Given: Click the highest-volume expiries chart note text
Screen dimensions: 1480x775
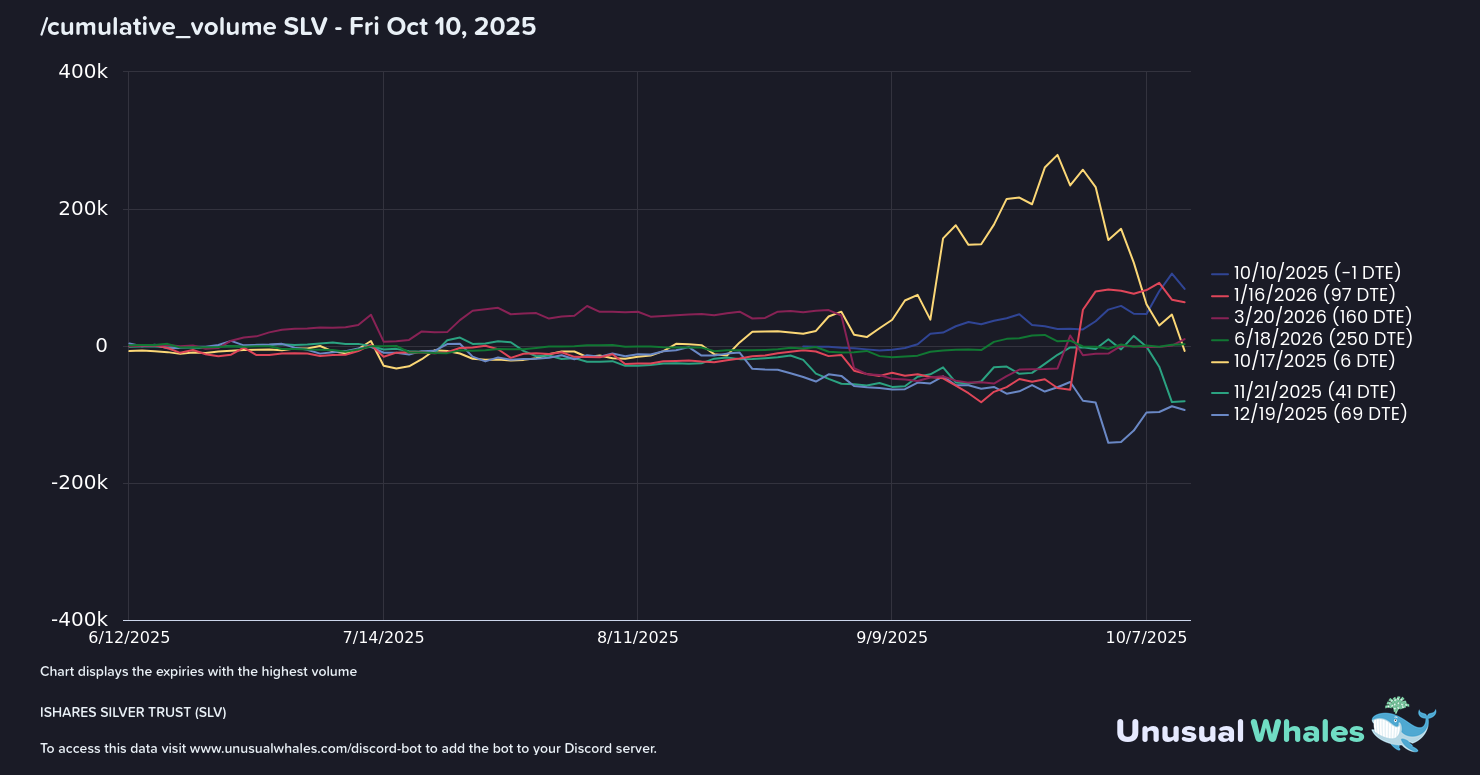Looking at the screenshot, I should [198, 672].
